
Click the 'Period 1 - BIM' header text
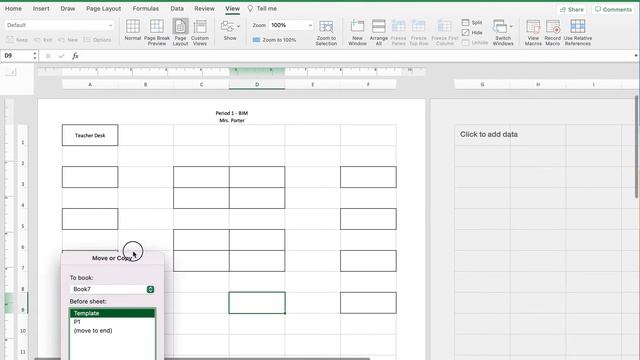232,113
